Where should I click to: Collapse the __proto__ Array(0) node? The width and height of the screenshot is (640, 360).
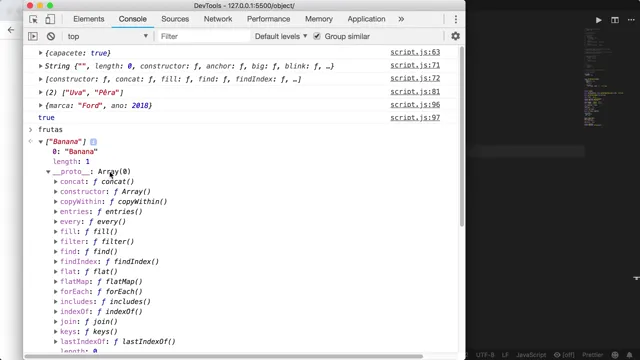(x=48, y=172)
